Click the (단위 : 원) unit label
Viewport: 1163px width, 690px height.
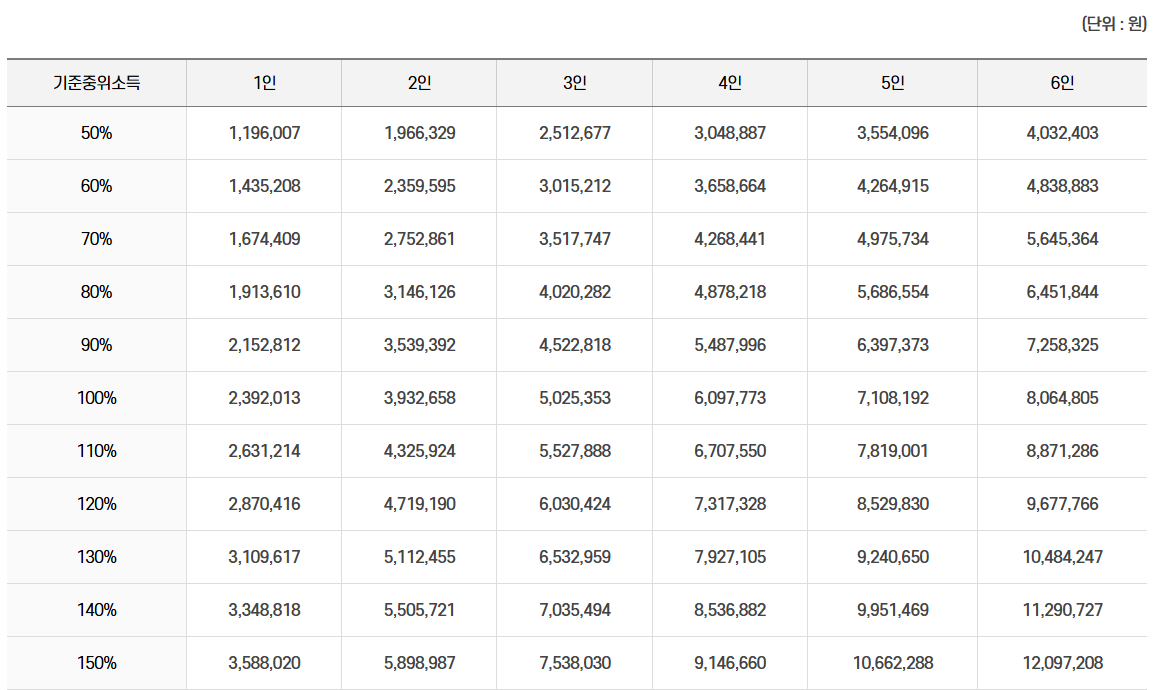(x=1114, y=24)
